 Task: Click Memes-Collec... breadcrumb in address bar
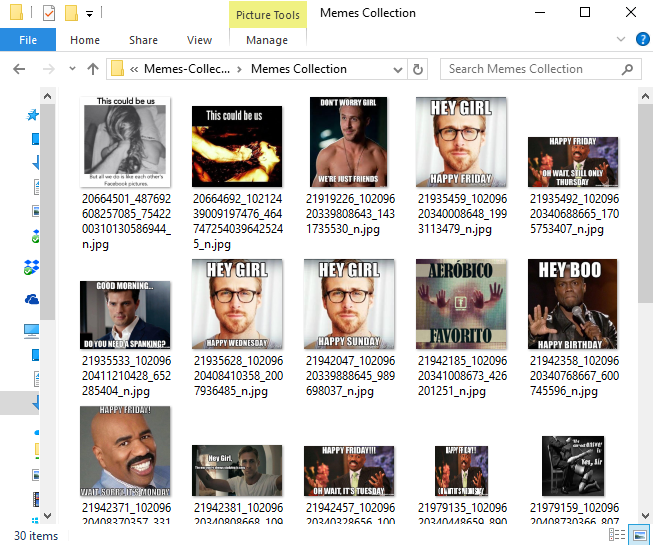click(187, 69)
